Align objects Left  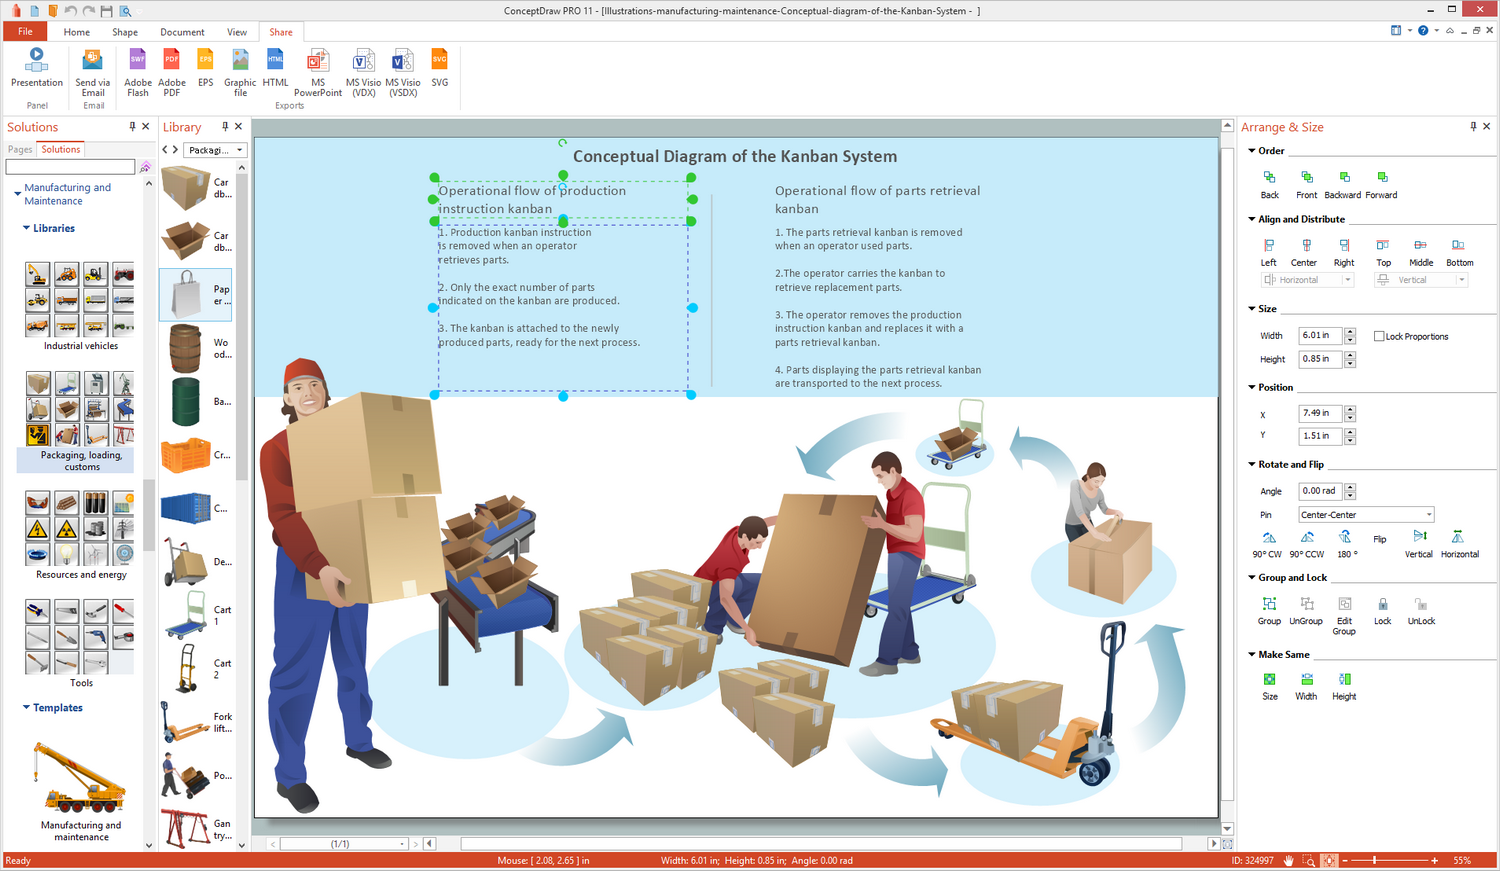(1269, 252)
